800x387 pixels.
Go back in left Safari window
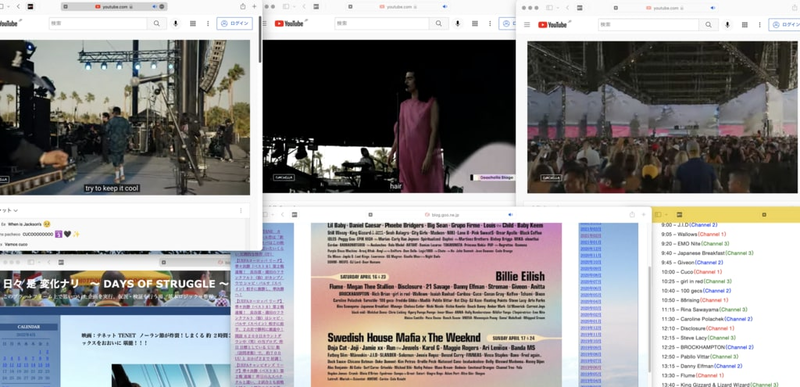[x=18, y=7]
